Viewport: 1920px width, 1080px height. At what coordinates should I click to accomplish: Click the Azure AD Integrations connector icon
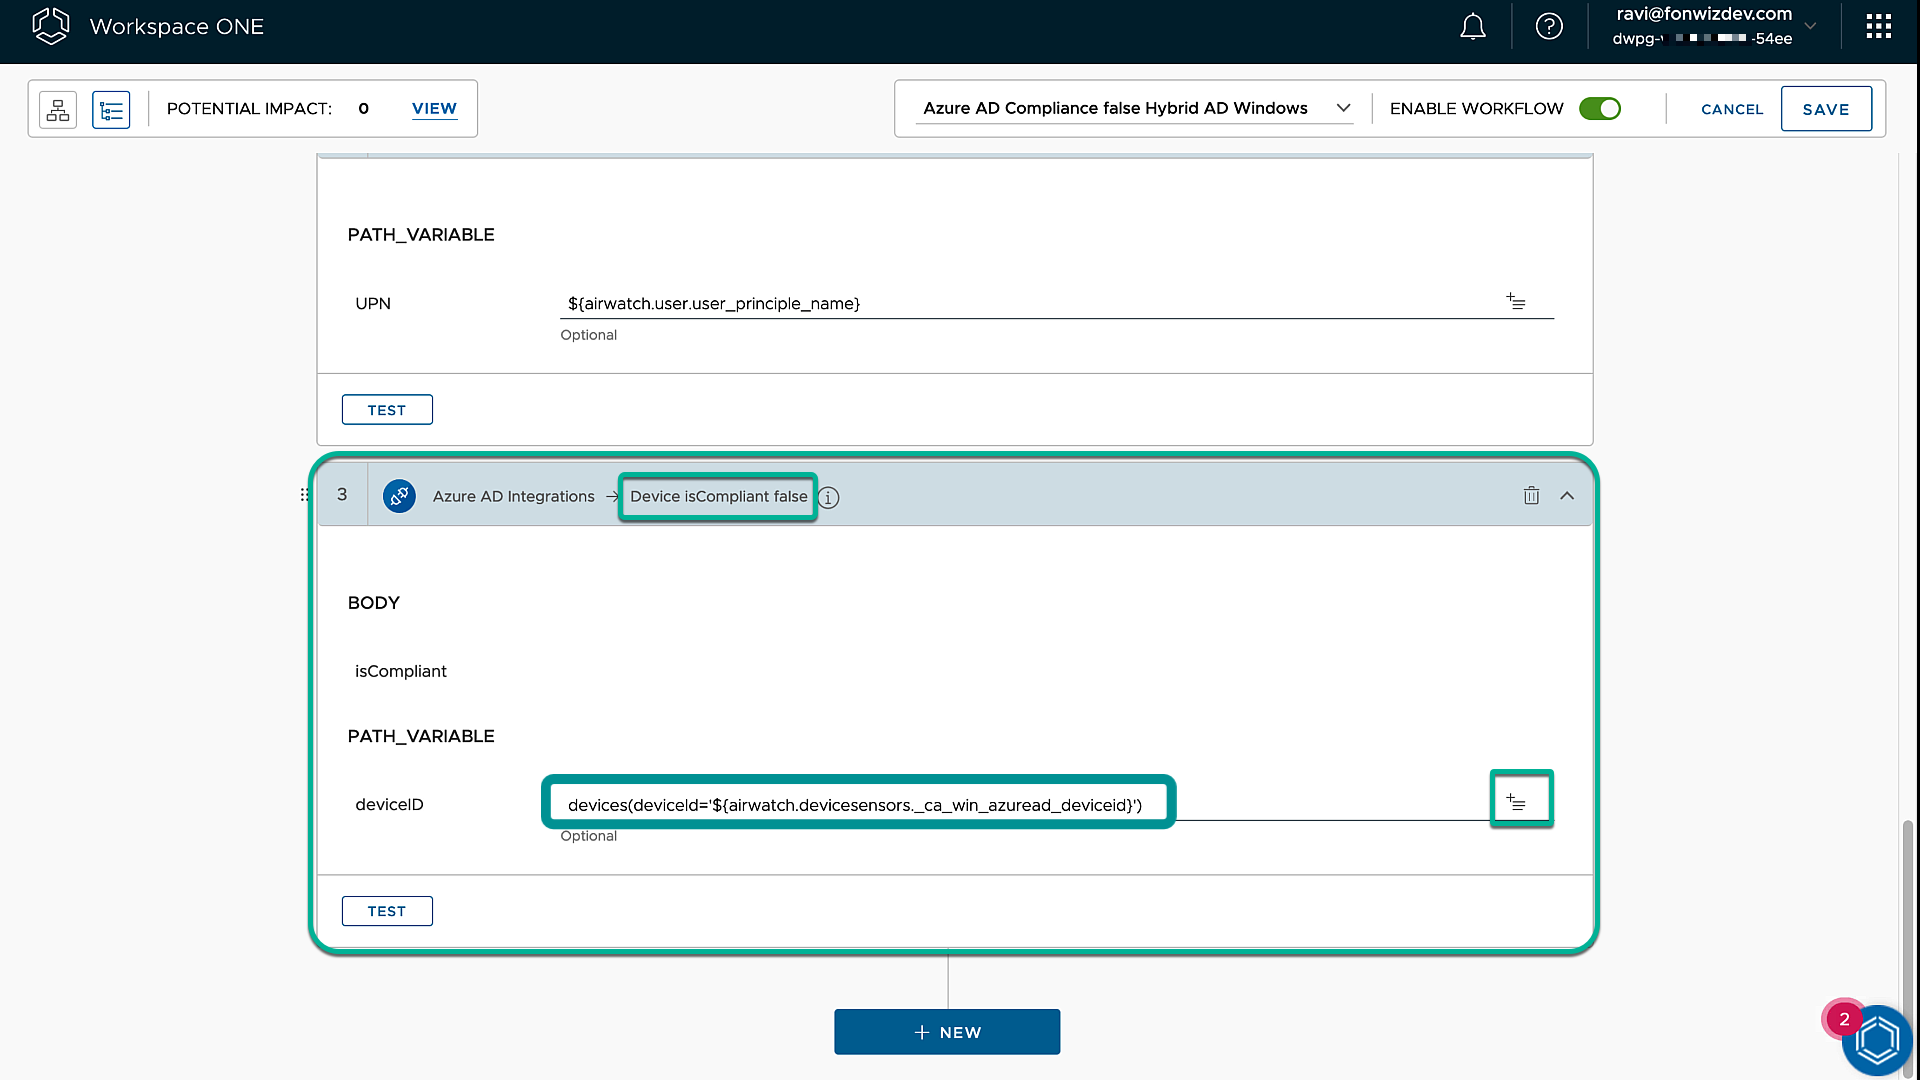click(399, 496)
